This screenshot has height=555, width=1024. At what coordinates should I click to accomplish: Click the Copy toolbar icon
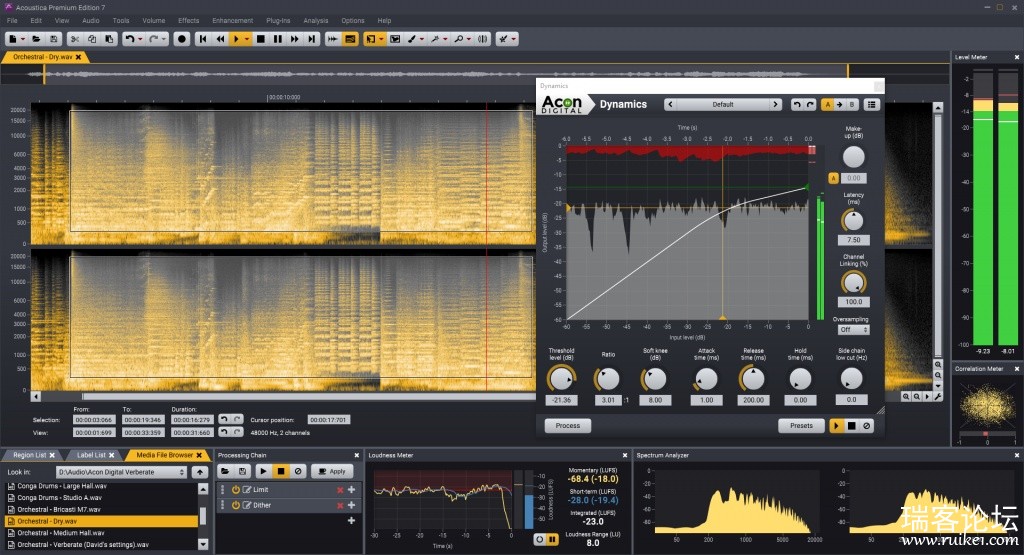(92, 39)
